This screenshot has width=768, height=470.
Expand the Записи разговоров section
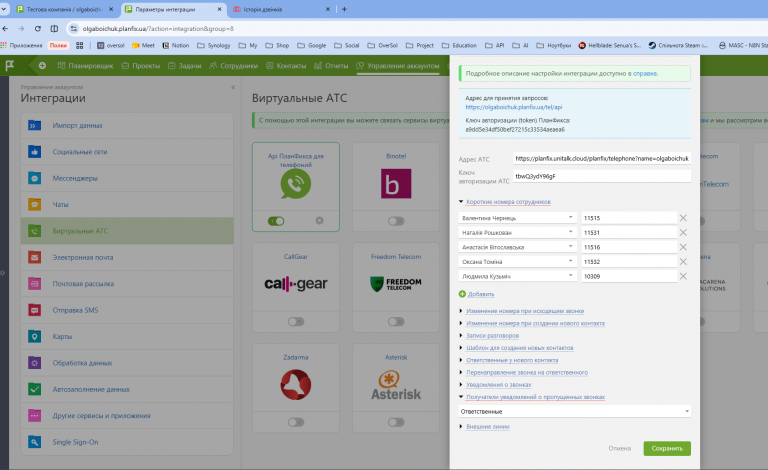(492, 335)
